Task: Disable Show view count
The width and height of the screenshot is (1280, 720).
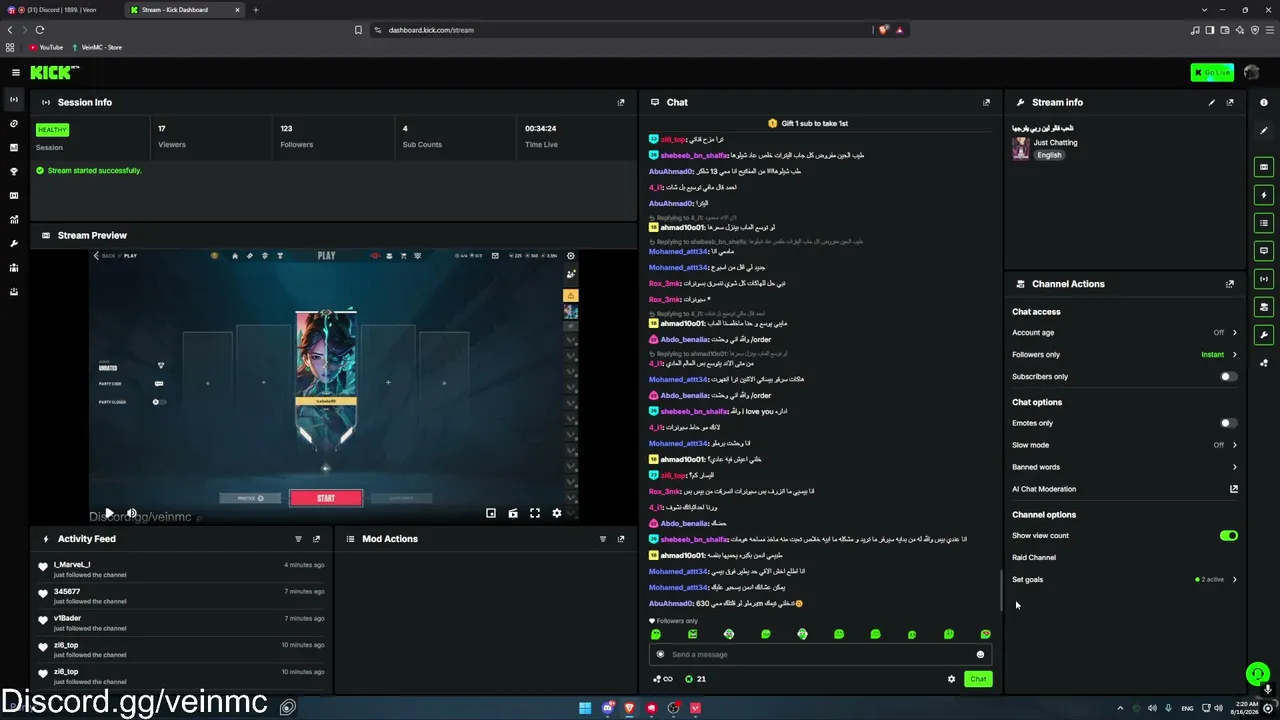Action: pyautogui.click(x=1228, y=536)
